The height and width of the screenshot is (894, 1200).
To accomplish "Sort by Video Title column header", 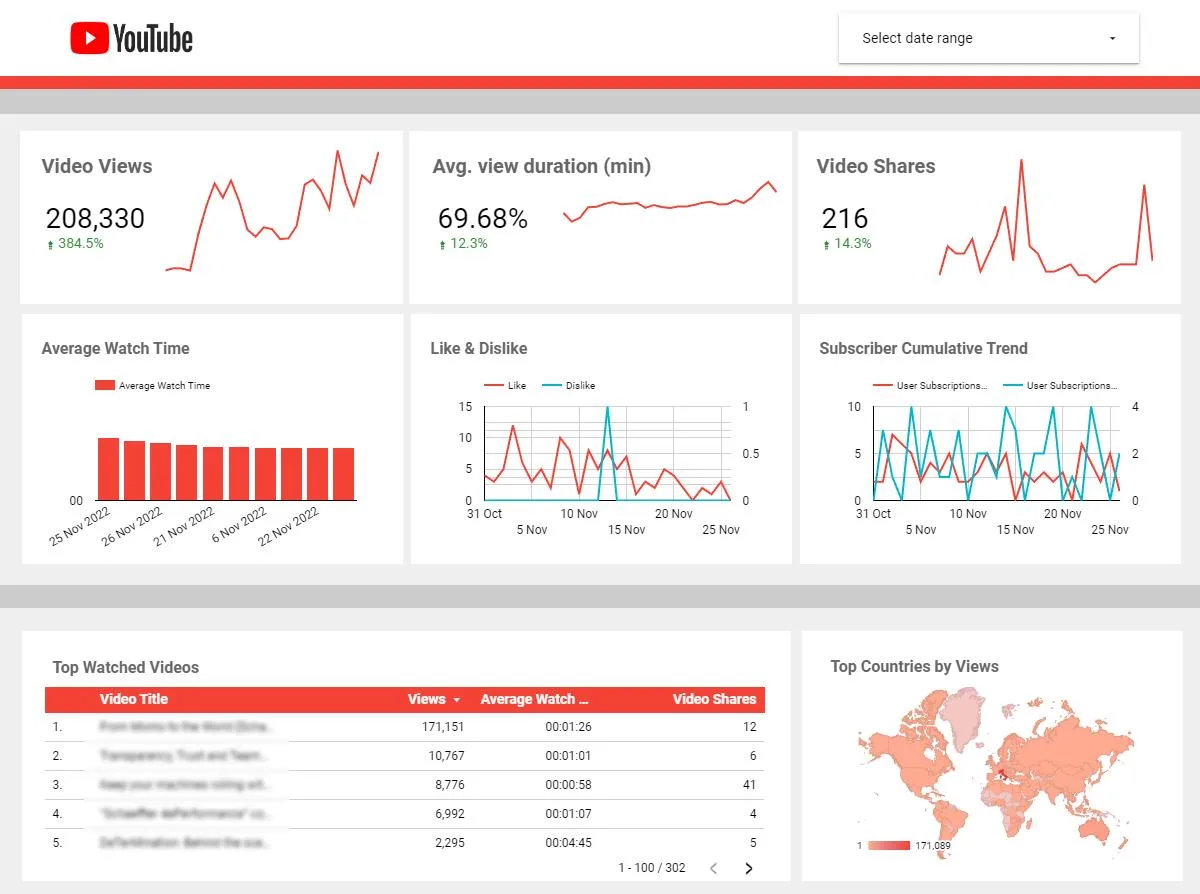I will 134,699.
